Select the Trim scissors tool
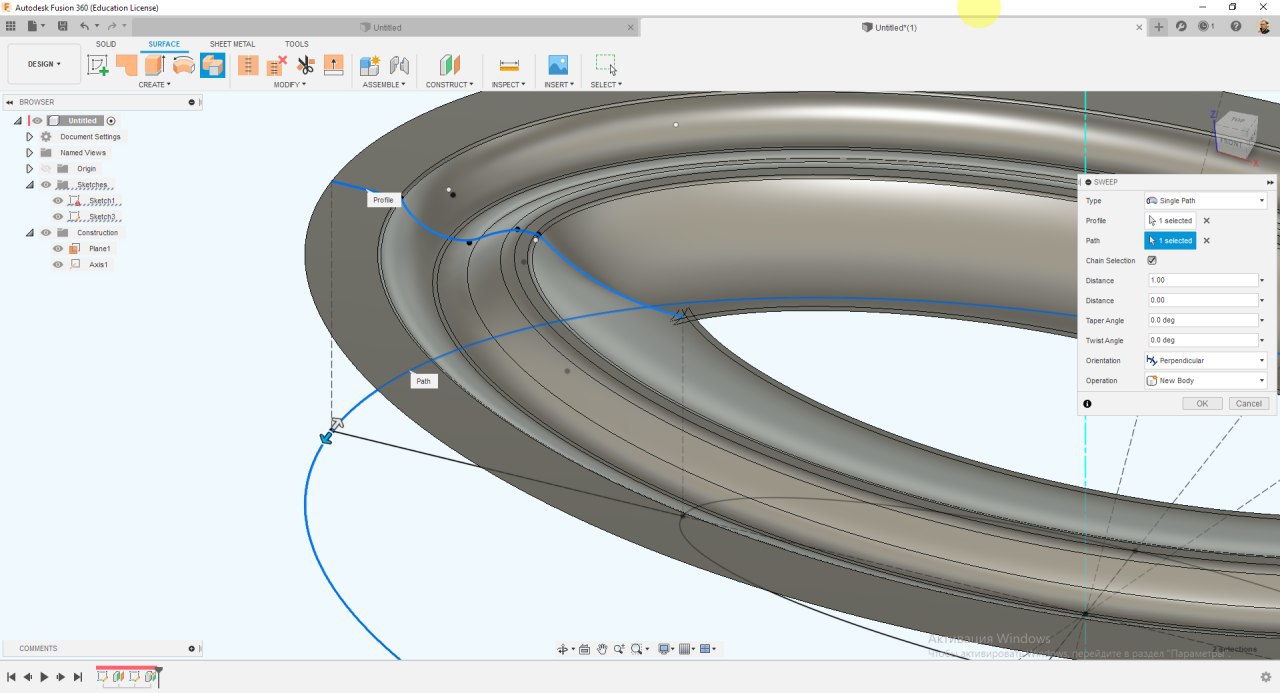This screenshot has height=693, width=1280. point(305,65)
